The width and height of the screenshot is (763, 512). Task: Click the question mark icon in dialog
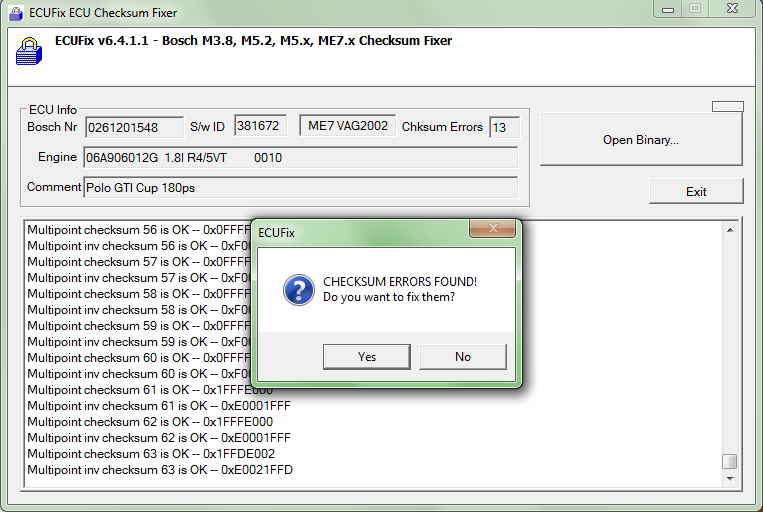click(299, 290)
